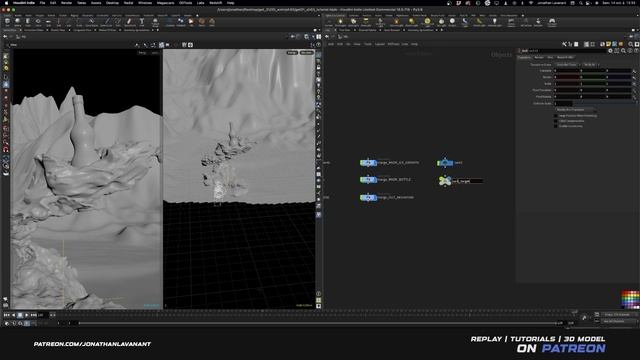This screenshot has width=640, height=360.
Task: Select the Font shelf tool
Action: pyautogui.click(x=142, y=22)
